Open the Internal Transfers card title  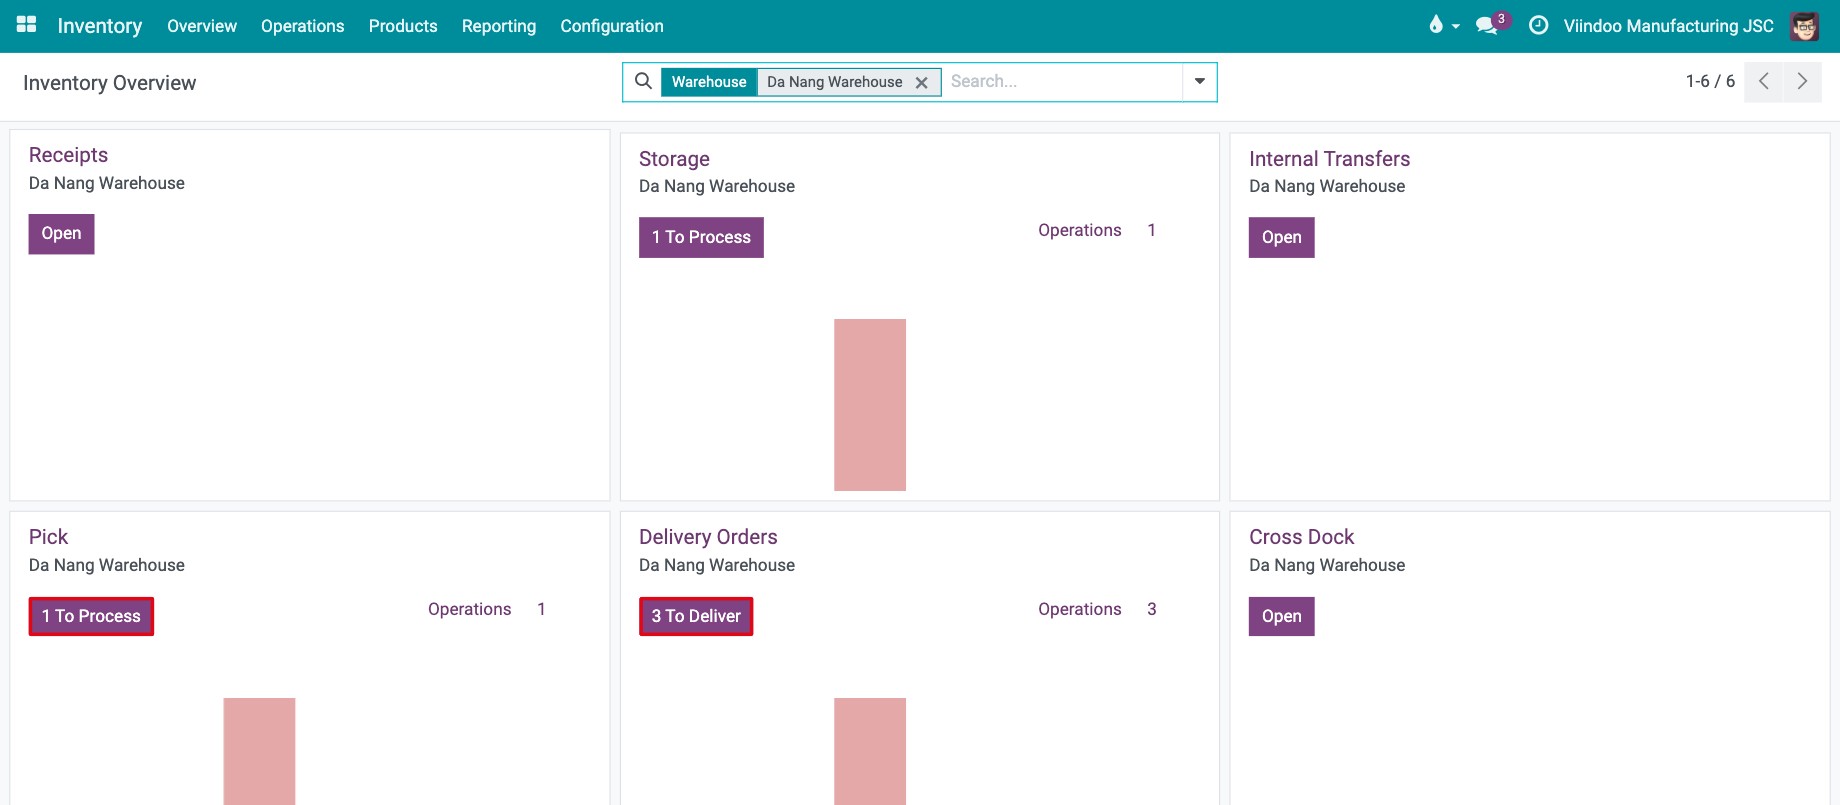tap(1329, 159)
